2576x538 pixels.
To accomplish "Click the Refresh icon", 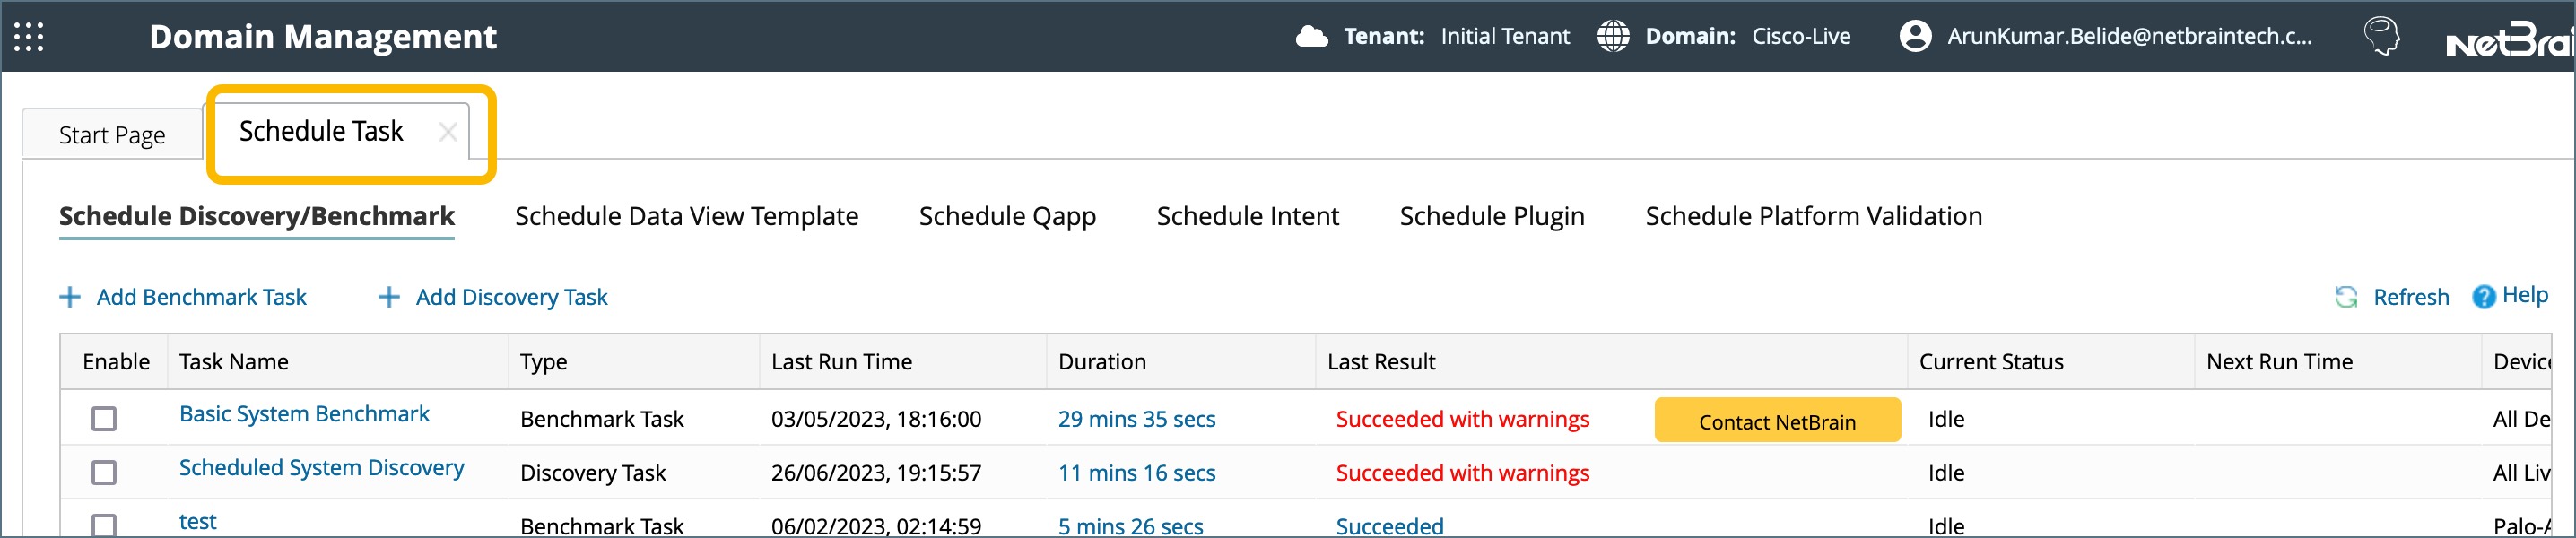I will [2345, 297].
